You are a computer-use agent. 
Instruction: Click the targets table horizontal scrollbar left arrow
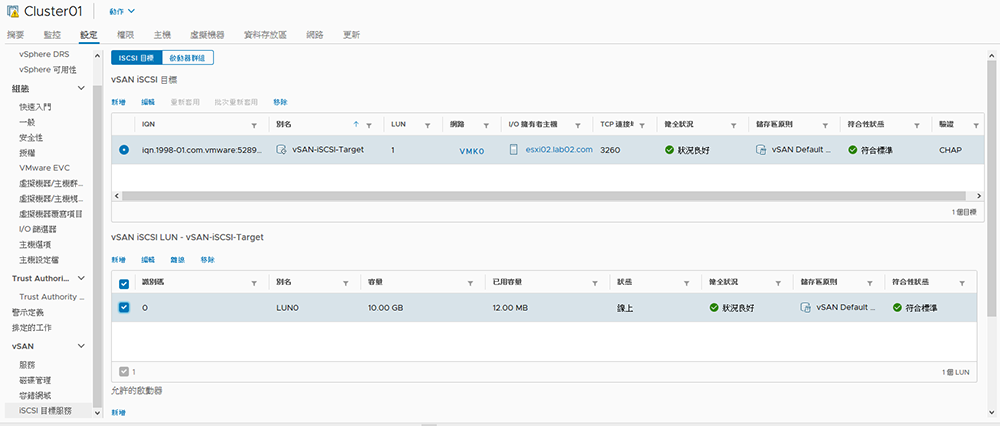(x=116, y=196)
